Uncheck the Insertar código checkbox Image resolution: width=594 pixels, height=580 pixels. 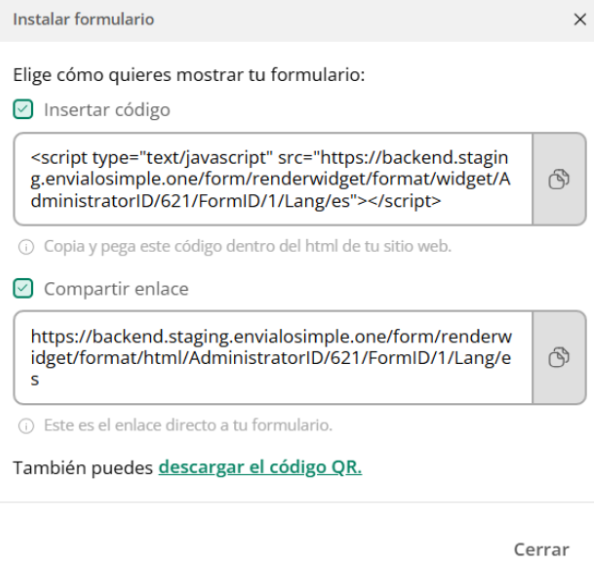click(x=23, y=109)
